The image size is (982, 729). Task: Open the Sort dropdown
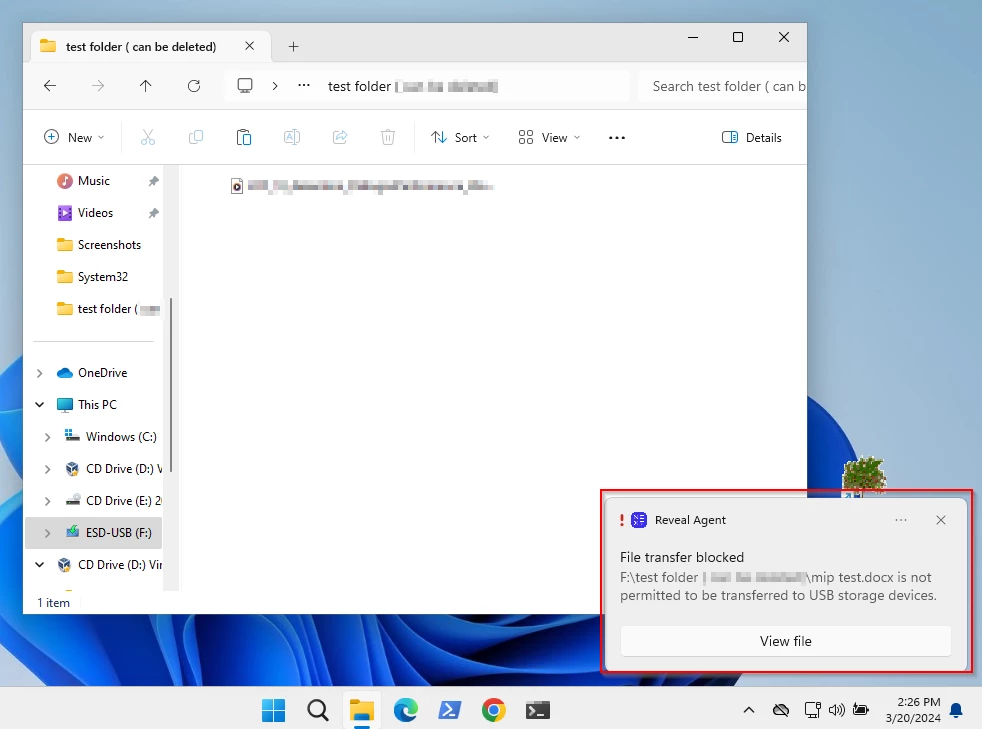pos(460,137)
